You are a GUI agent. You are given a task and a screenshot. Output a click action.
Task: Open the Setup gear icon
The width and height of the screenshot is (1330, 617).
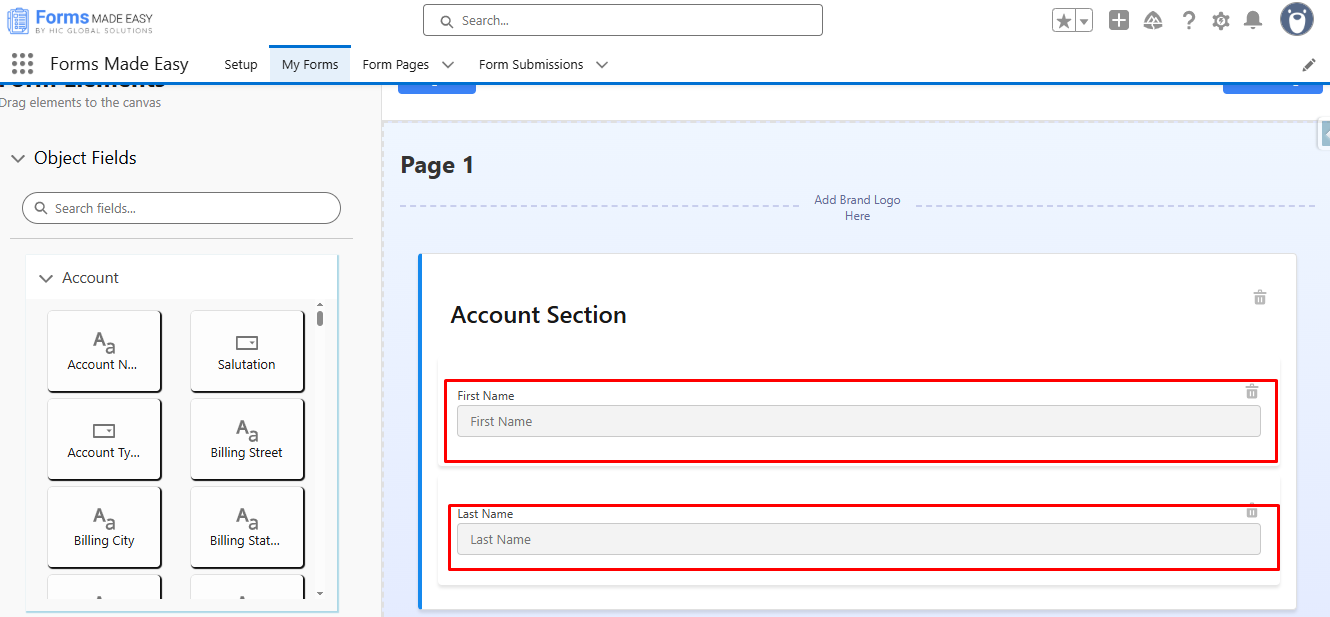pyautogui.click(x=1220, y=21)
